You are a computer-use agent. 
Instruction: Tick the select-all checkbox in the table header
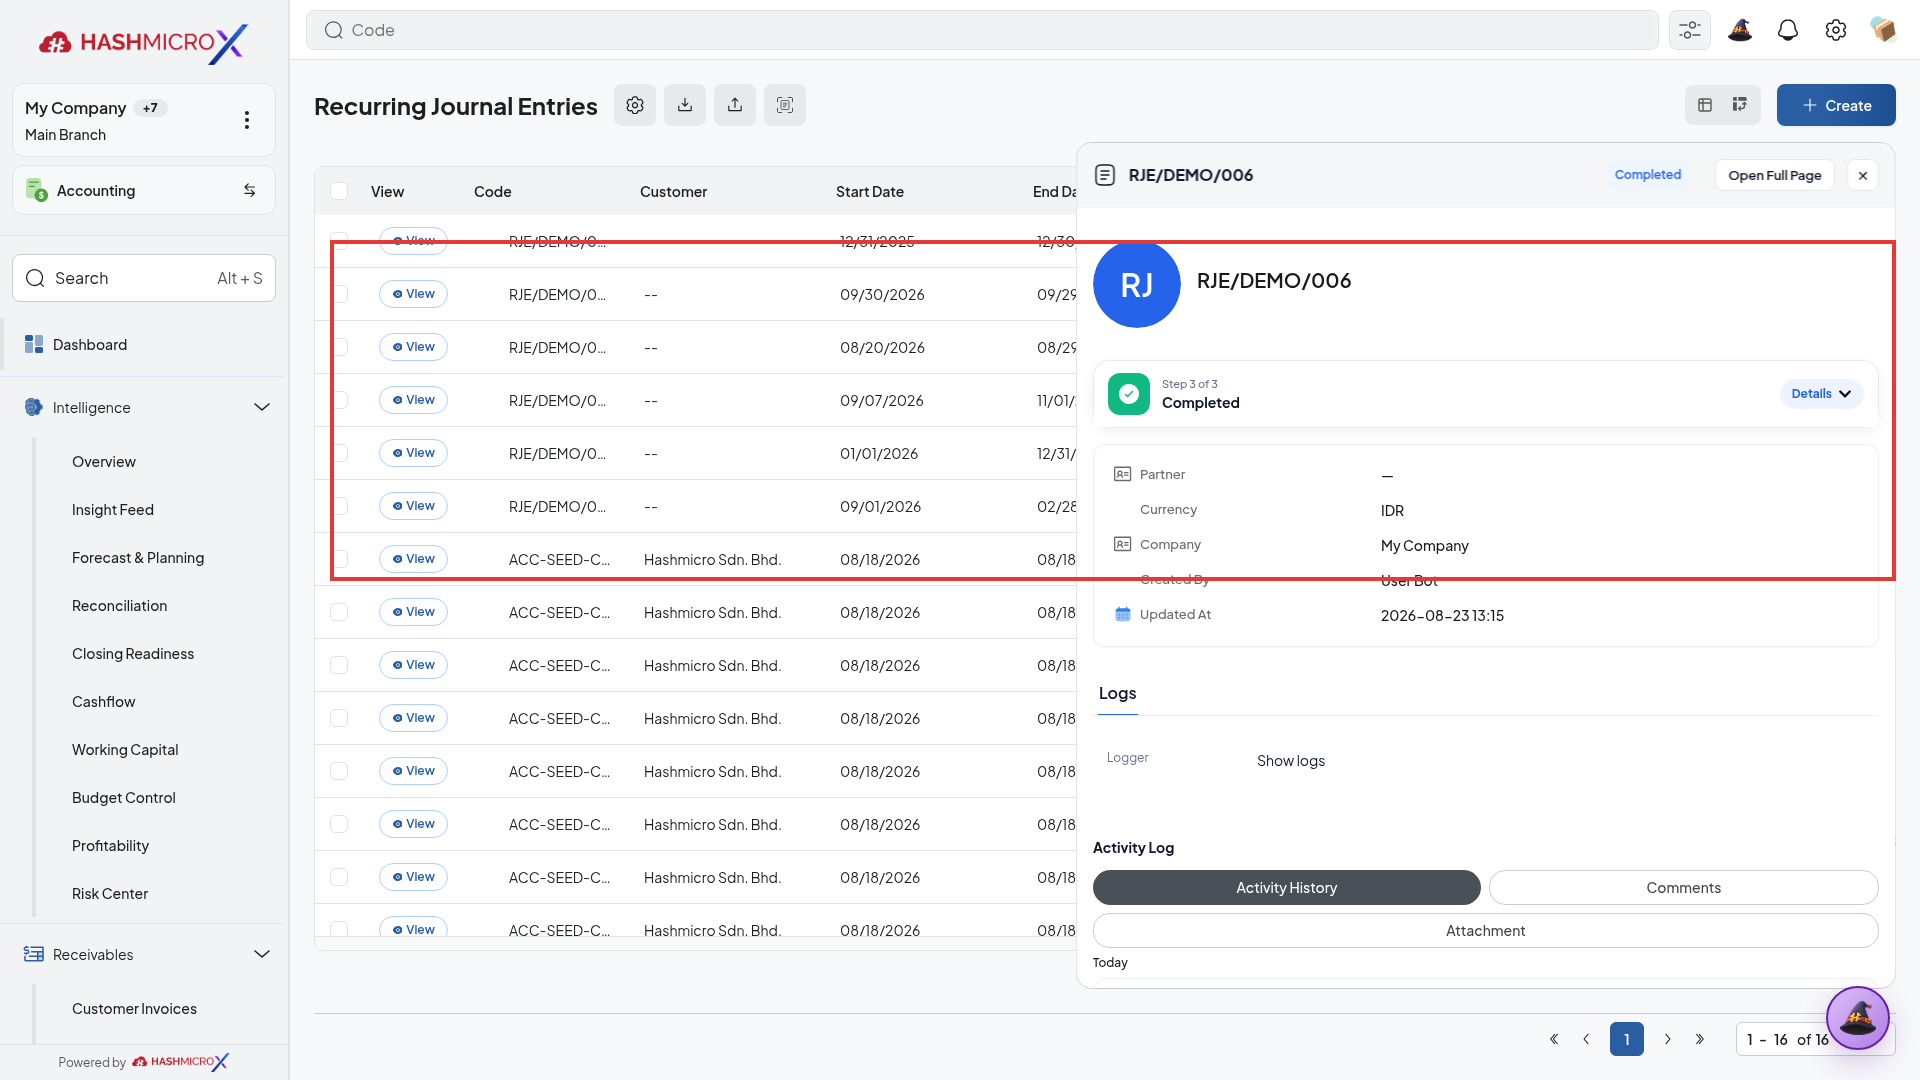[339, 191]
